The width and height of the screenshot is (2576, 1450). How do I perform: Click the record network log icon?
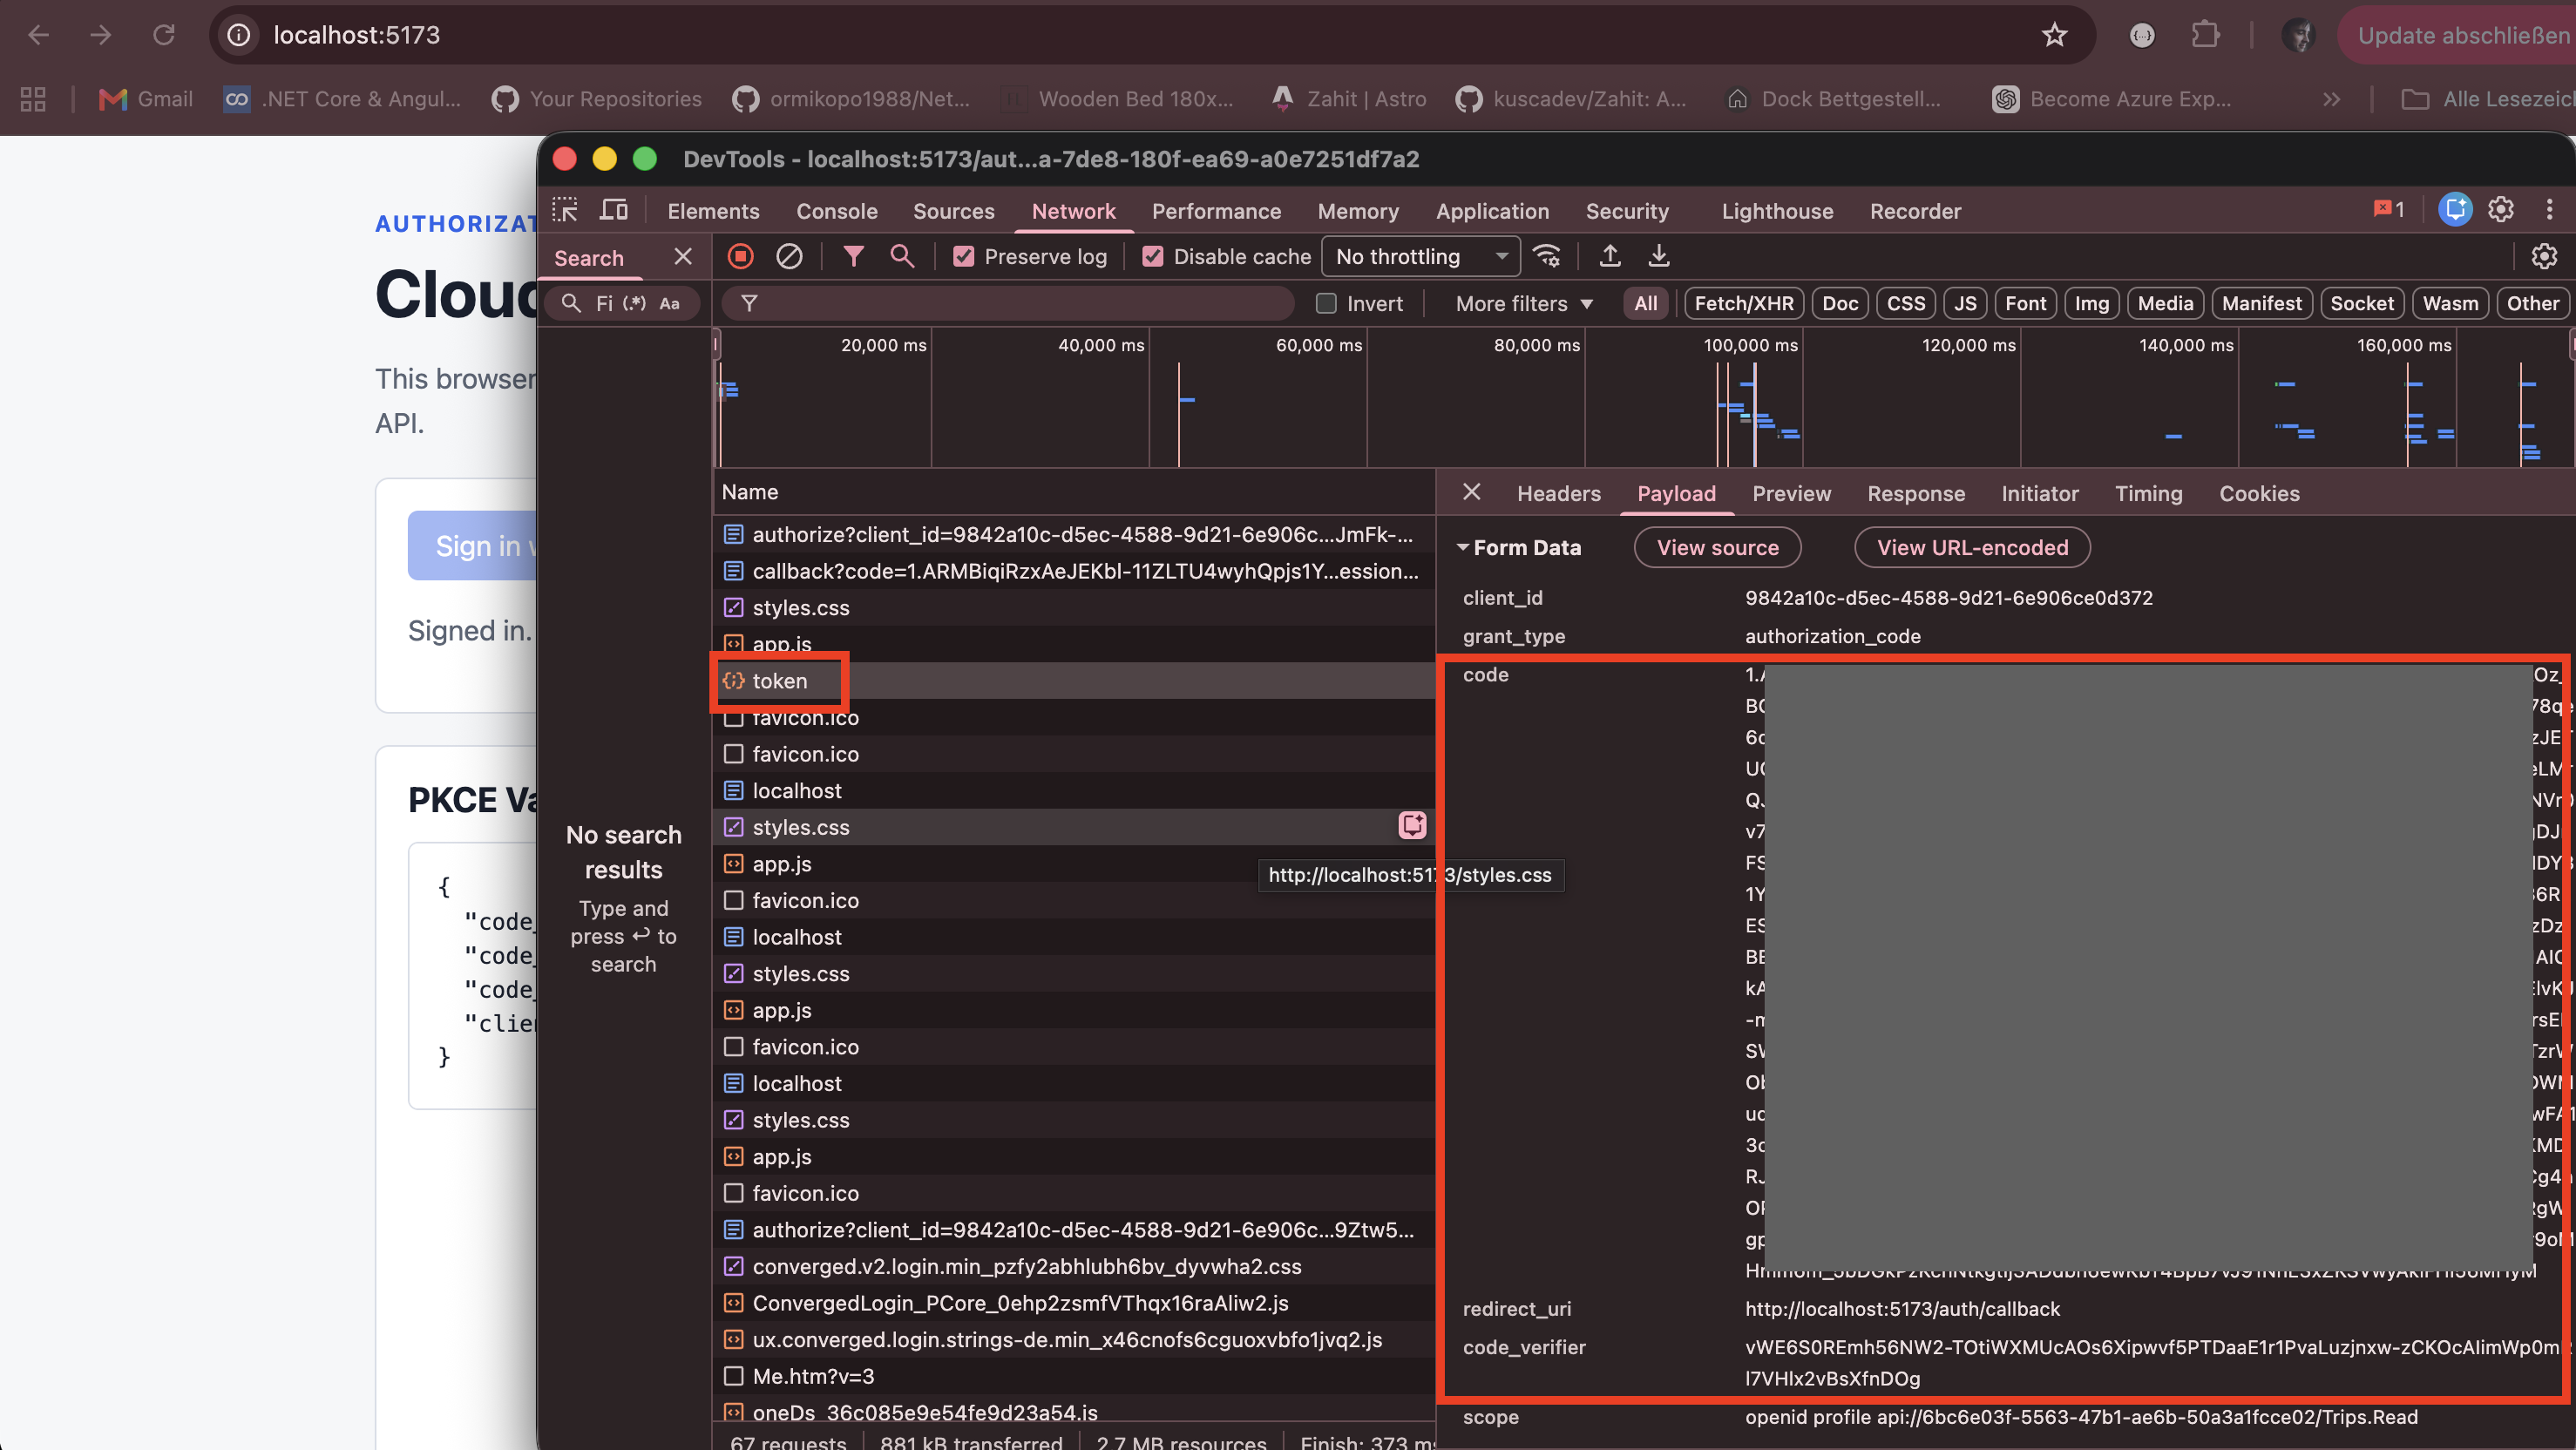coord(740,257)
